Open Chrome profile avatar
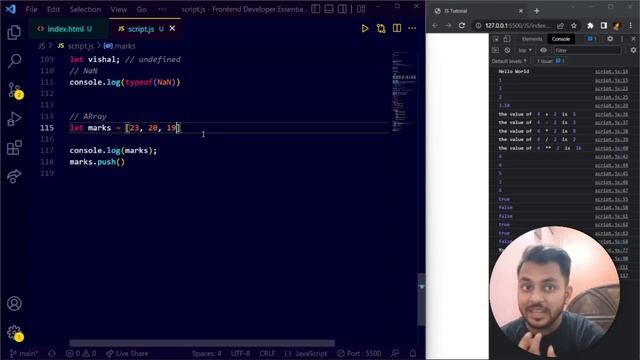This screenshot has width=640, height=360. click(617, 25)
